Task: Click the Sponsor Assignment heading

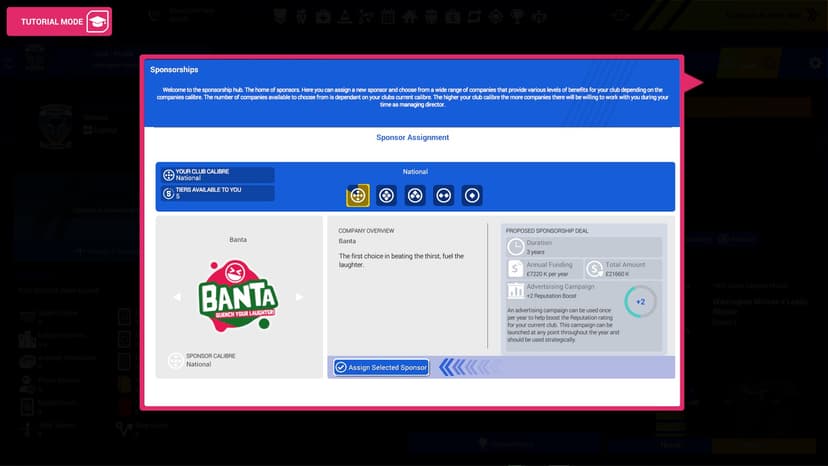Action: pos(412,137)
